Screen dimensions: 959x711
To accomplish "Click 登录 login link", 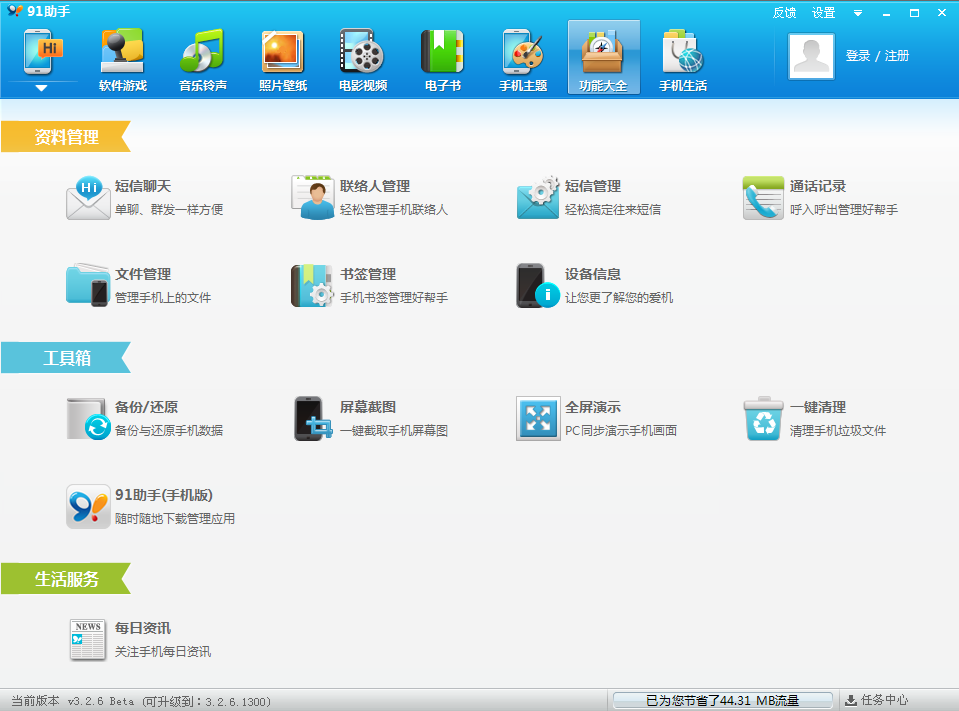I will pyautogui.click(x=857, y=56).
